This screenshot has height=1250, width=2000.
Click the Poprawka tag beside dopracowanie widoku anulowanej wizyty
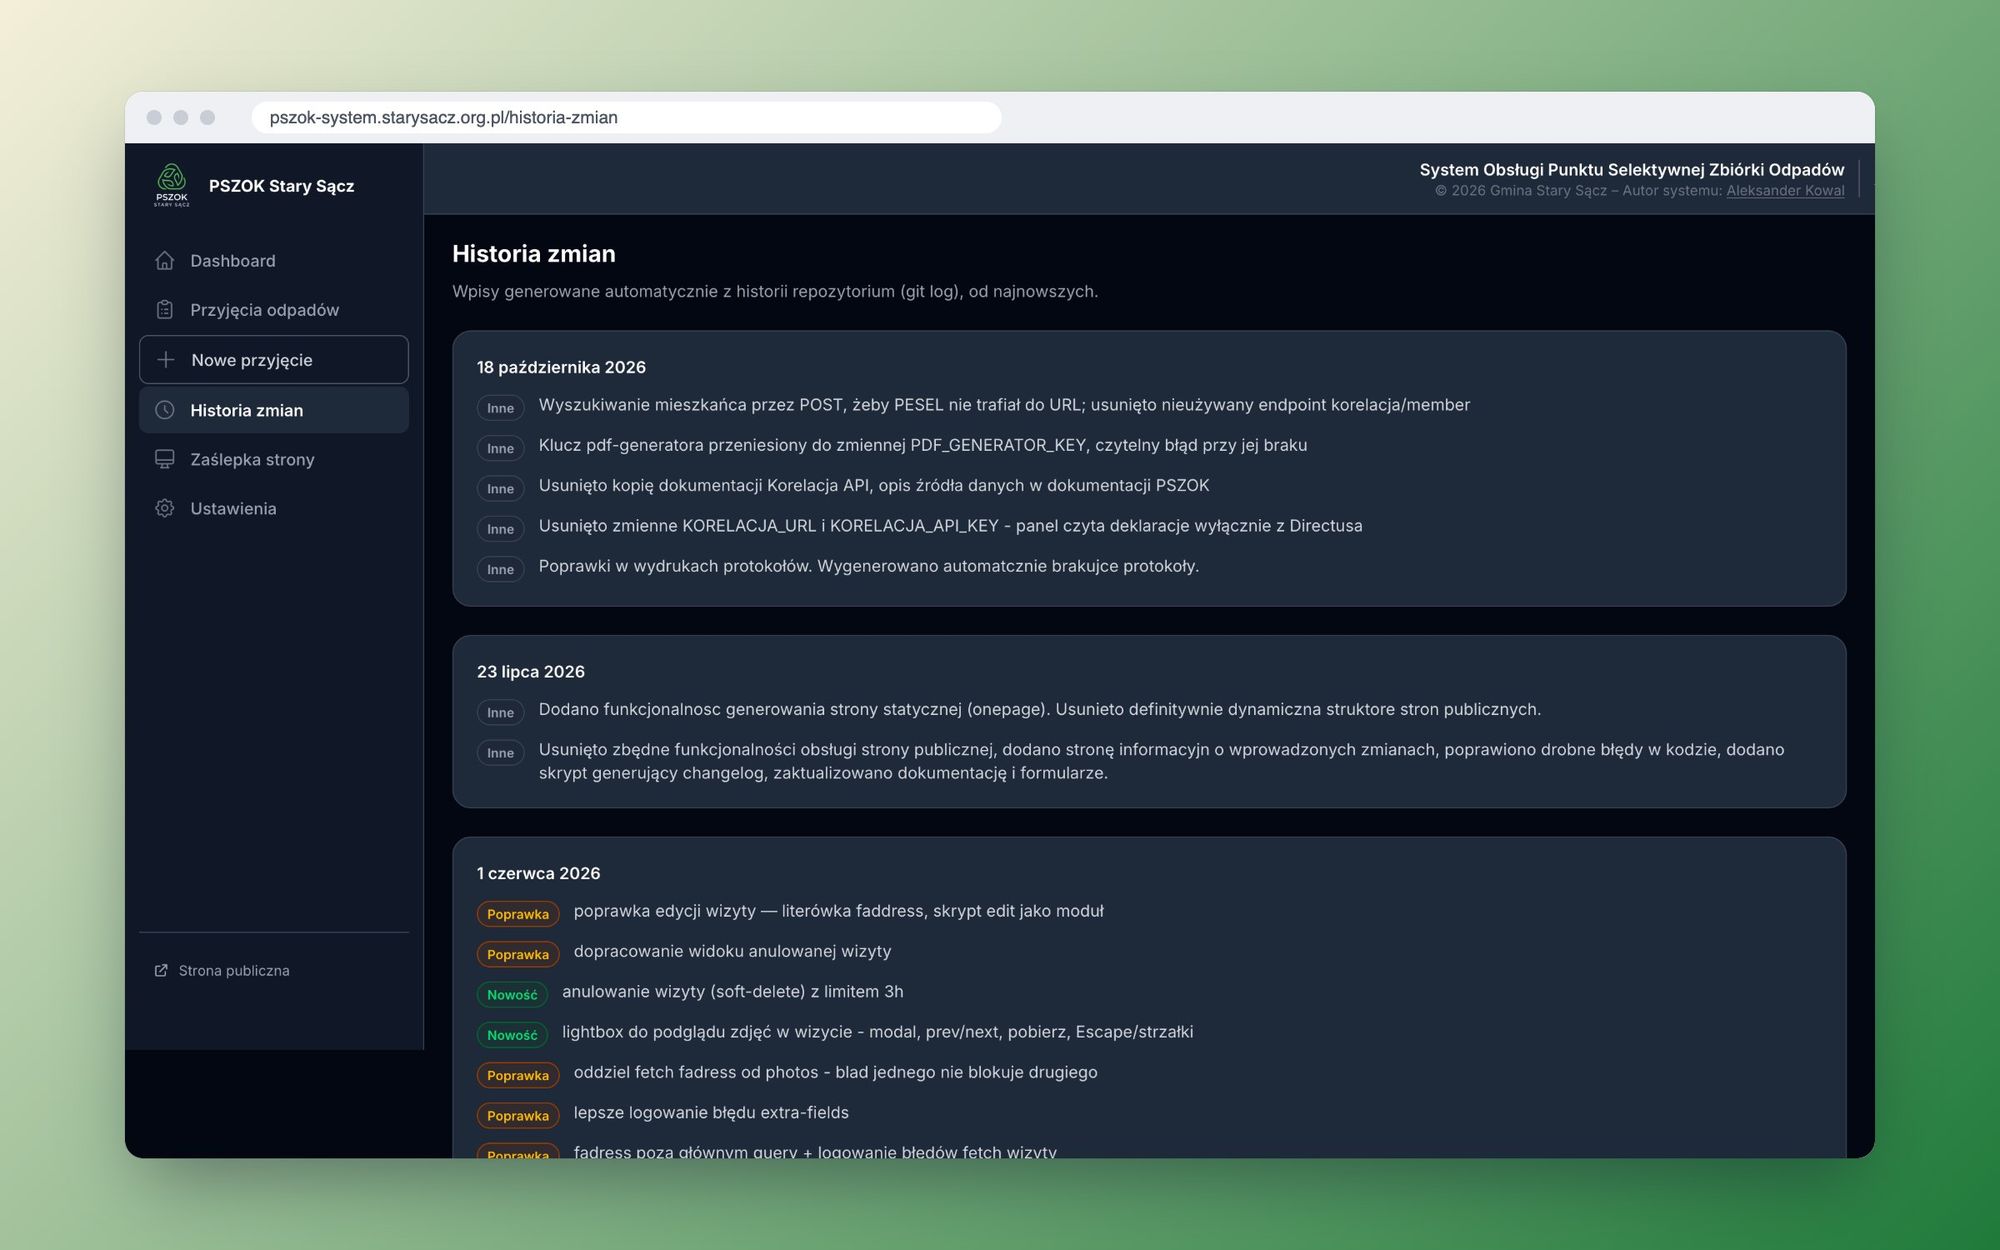click(518, 954)
